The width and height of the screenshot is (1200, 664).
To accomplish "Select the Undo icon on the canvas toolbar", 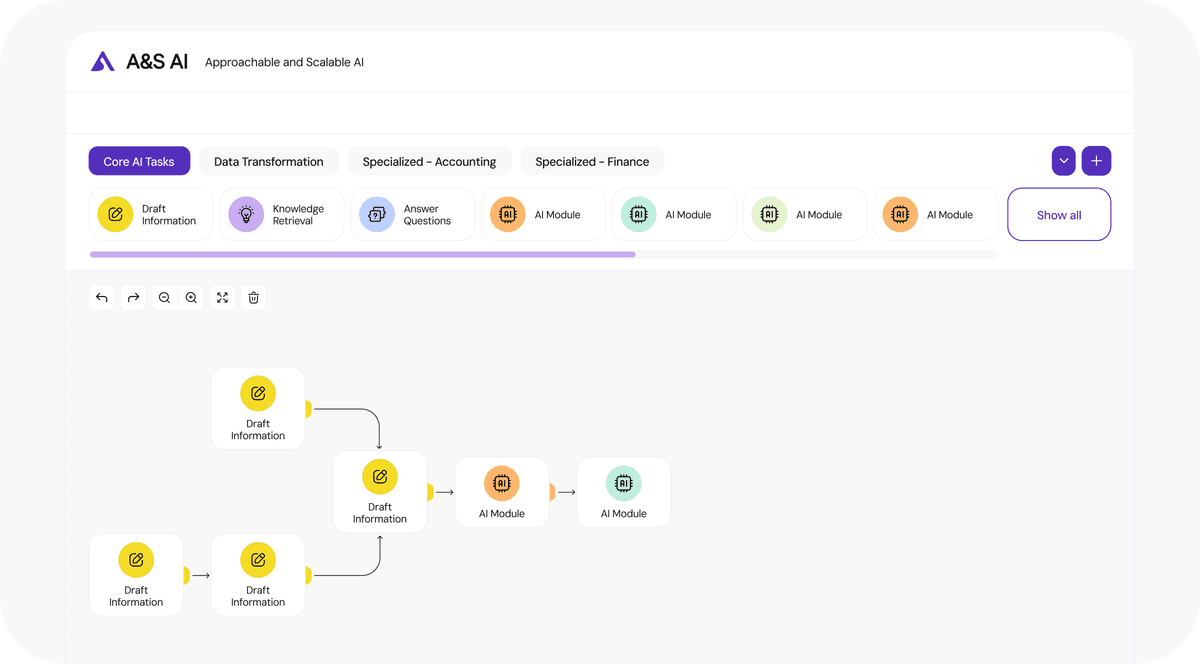I will pyautogui.click(x=101, y=297).
